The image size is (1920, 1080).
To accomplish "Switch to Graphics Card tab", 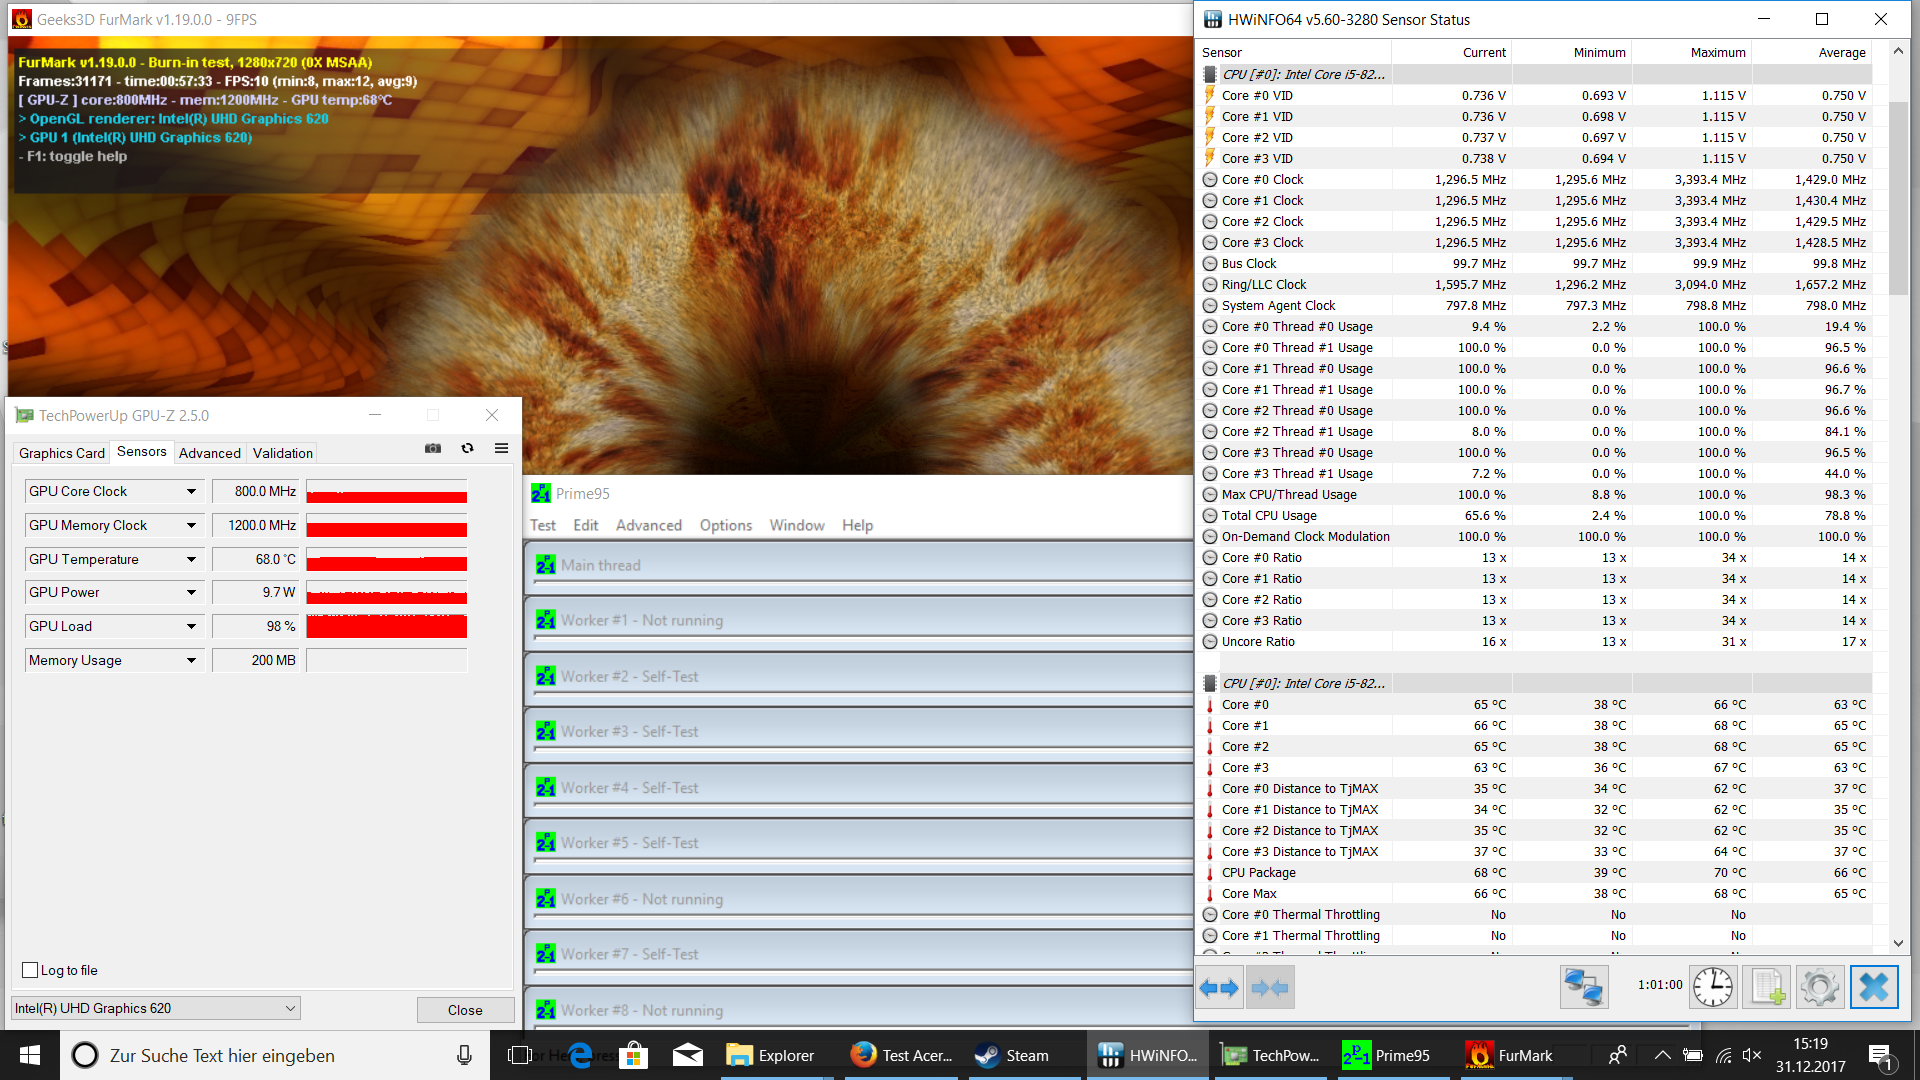I will tap(61, 453).
